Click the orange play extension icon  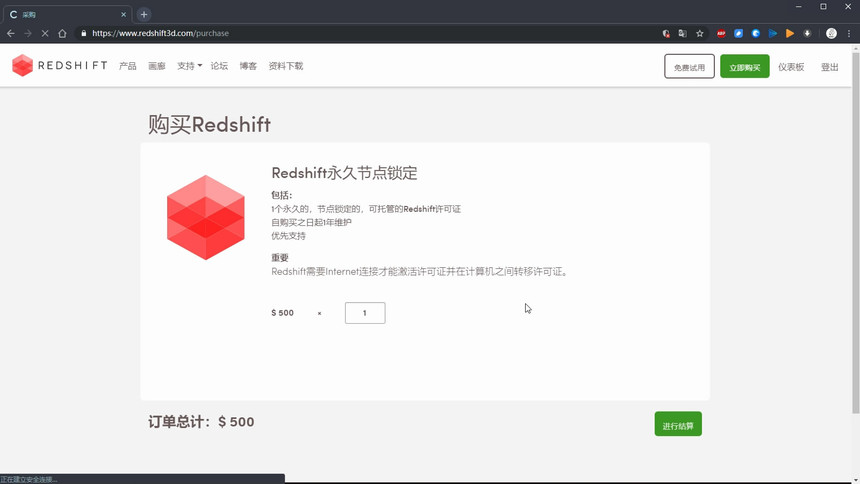point(790,33)
